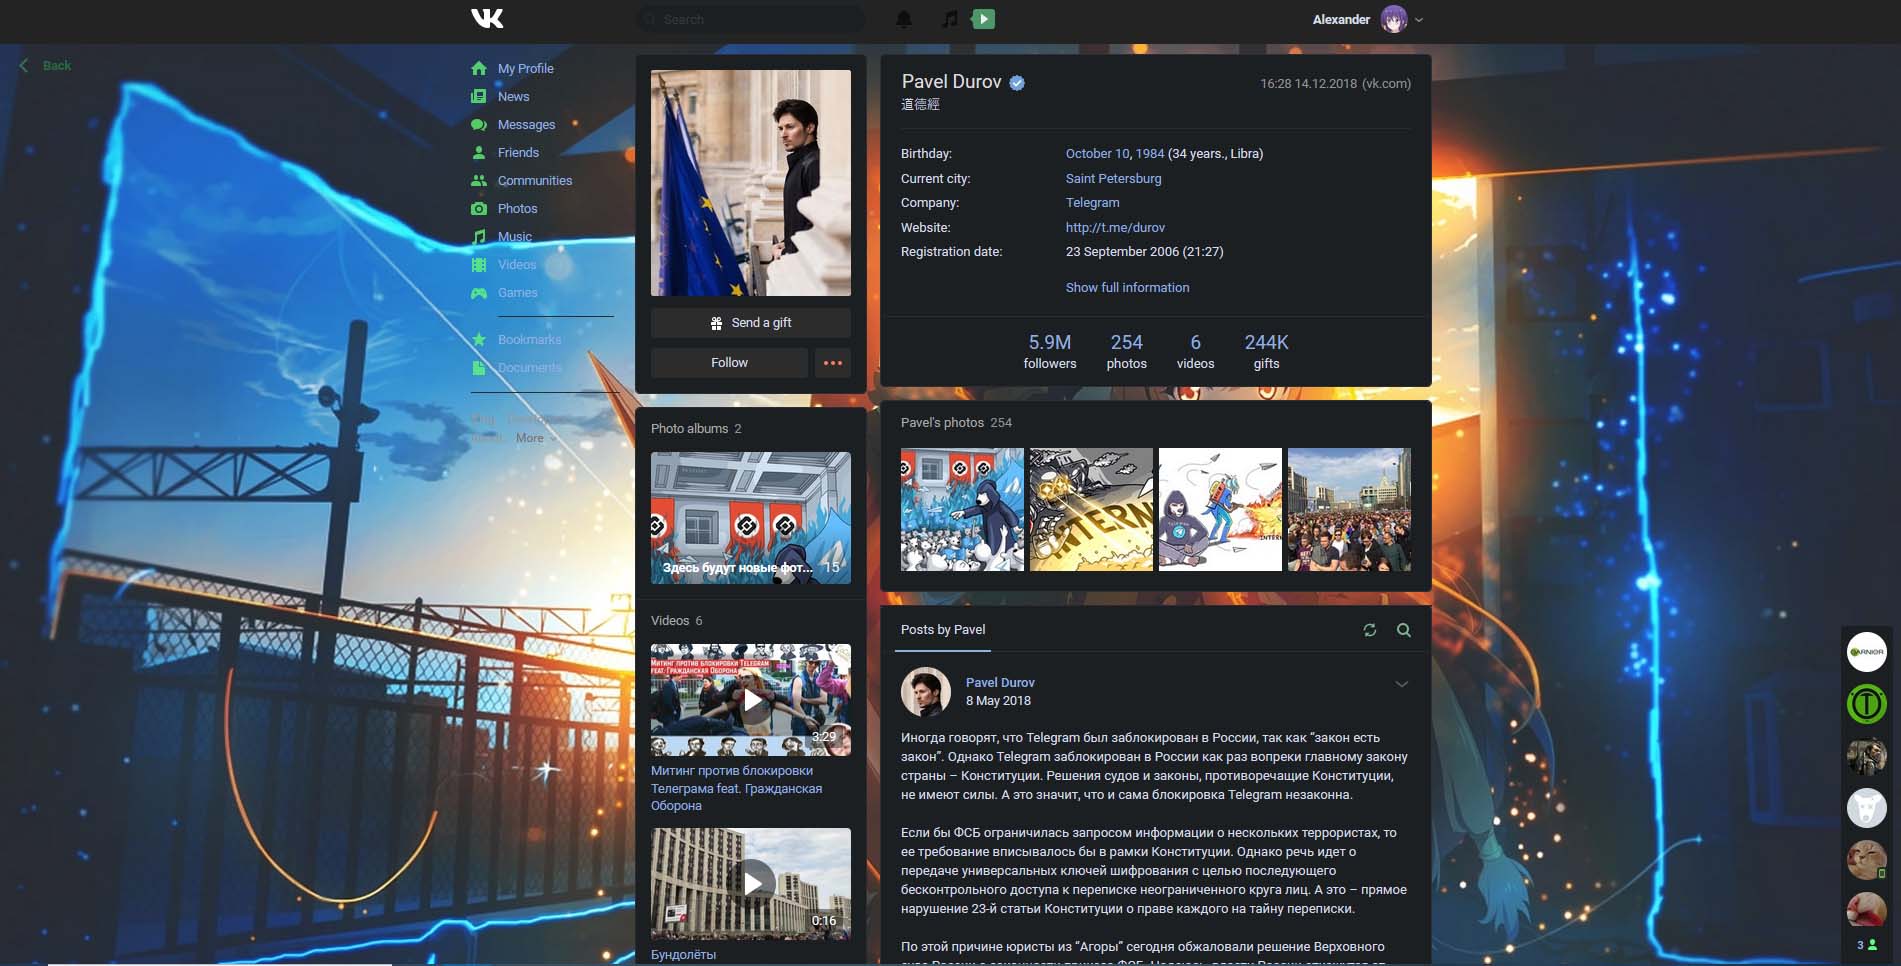Open the music note player icon
The width and height of the screenshot is (1901, 966).
[950, 19]
